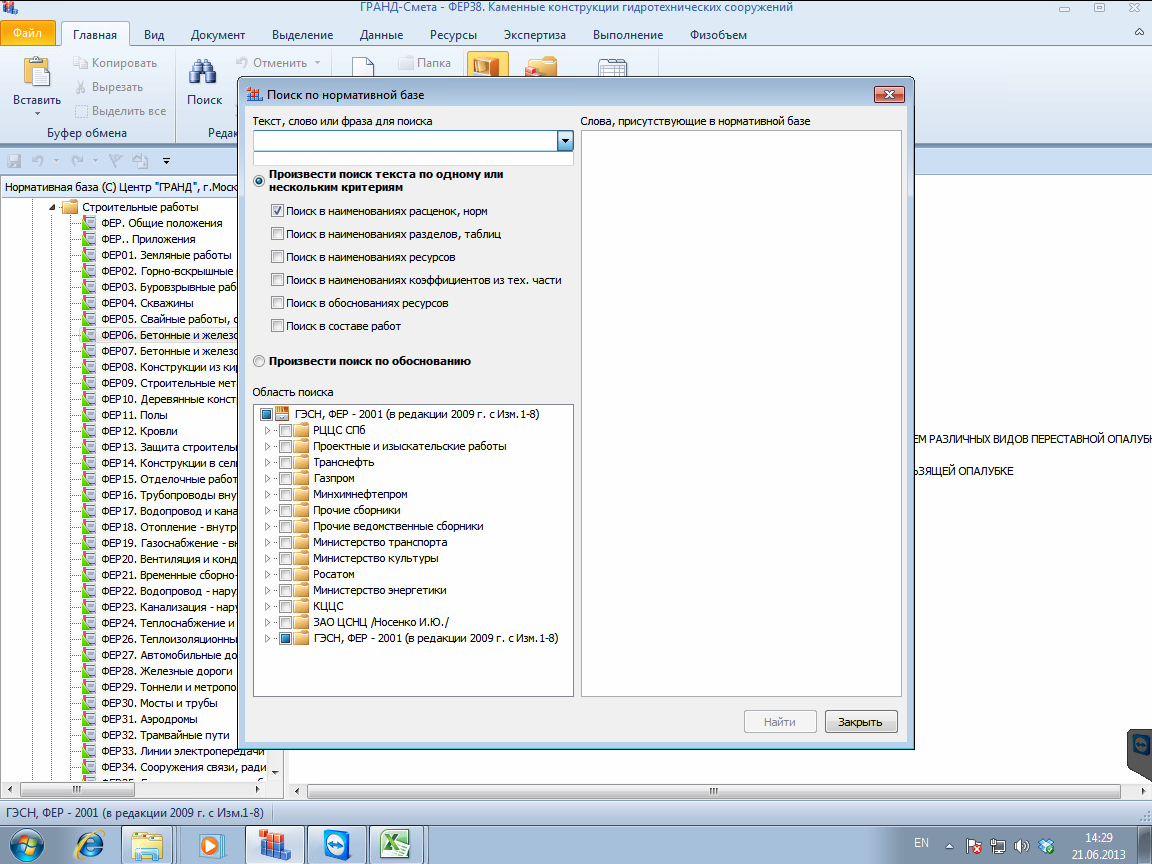Open the Файл menu
This screenshot has width=1152, height=864.
pos(27,33)
